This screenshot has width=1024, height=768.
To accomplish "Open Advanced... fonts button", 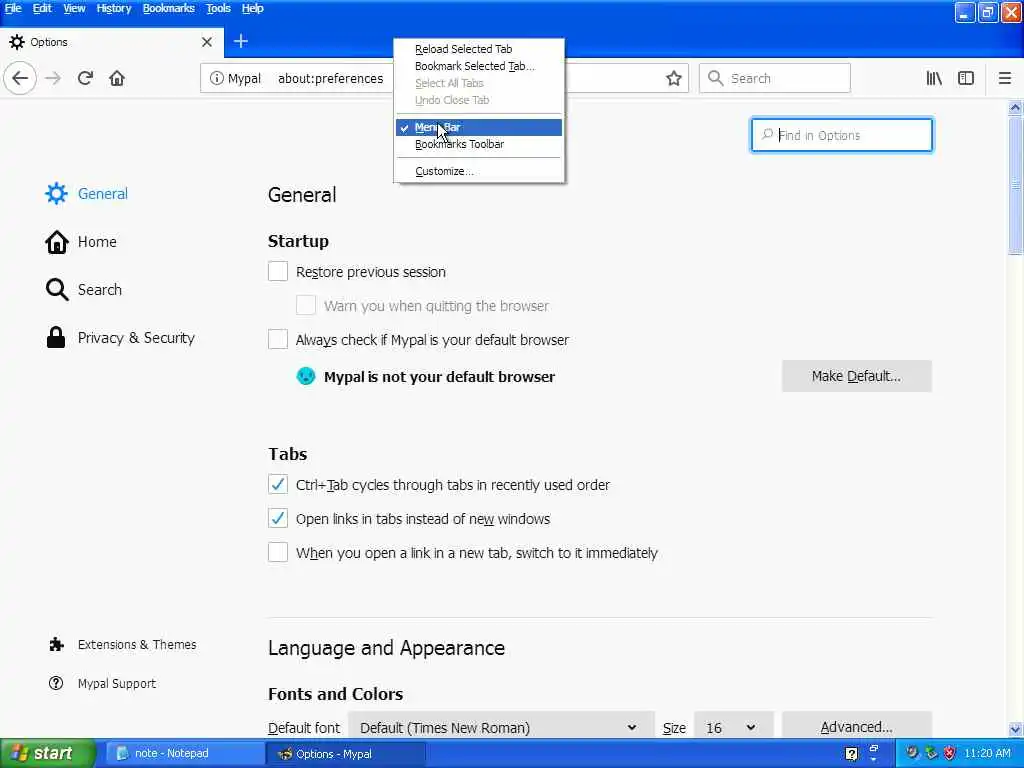I will pos(856,726).
